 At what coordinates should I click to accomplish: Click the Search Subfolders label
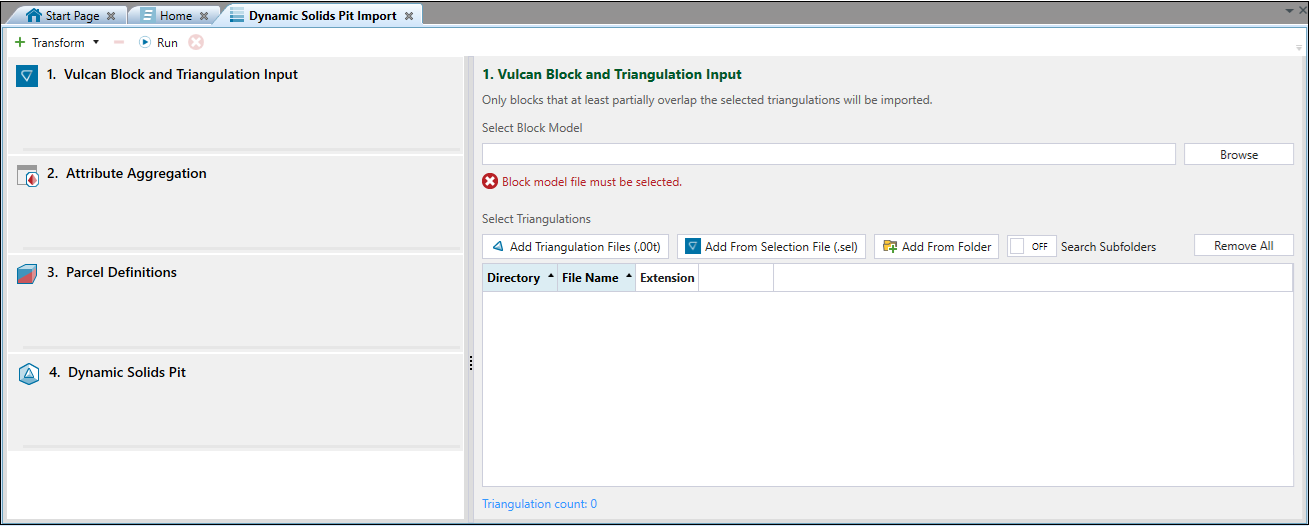pos(1108,247)
